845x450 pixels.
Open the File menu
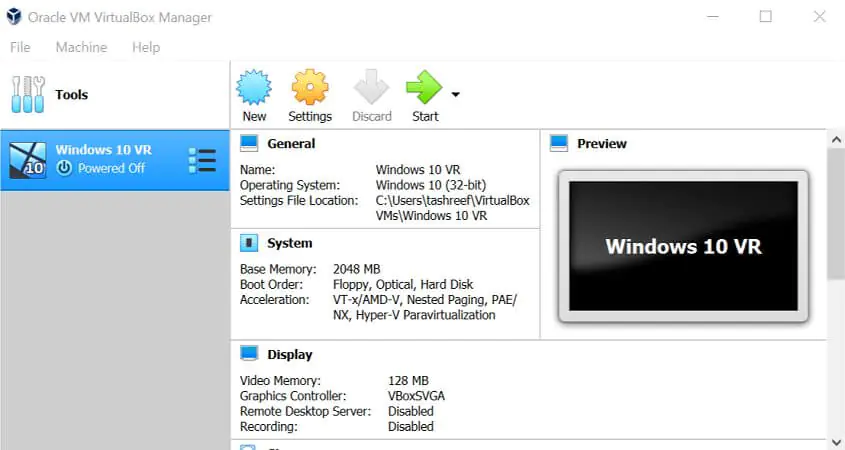(x=20, y=47)
